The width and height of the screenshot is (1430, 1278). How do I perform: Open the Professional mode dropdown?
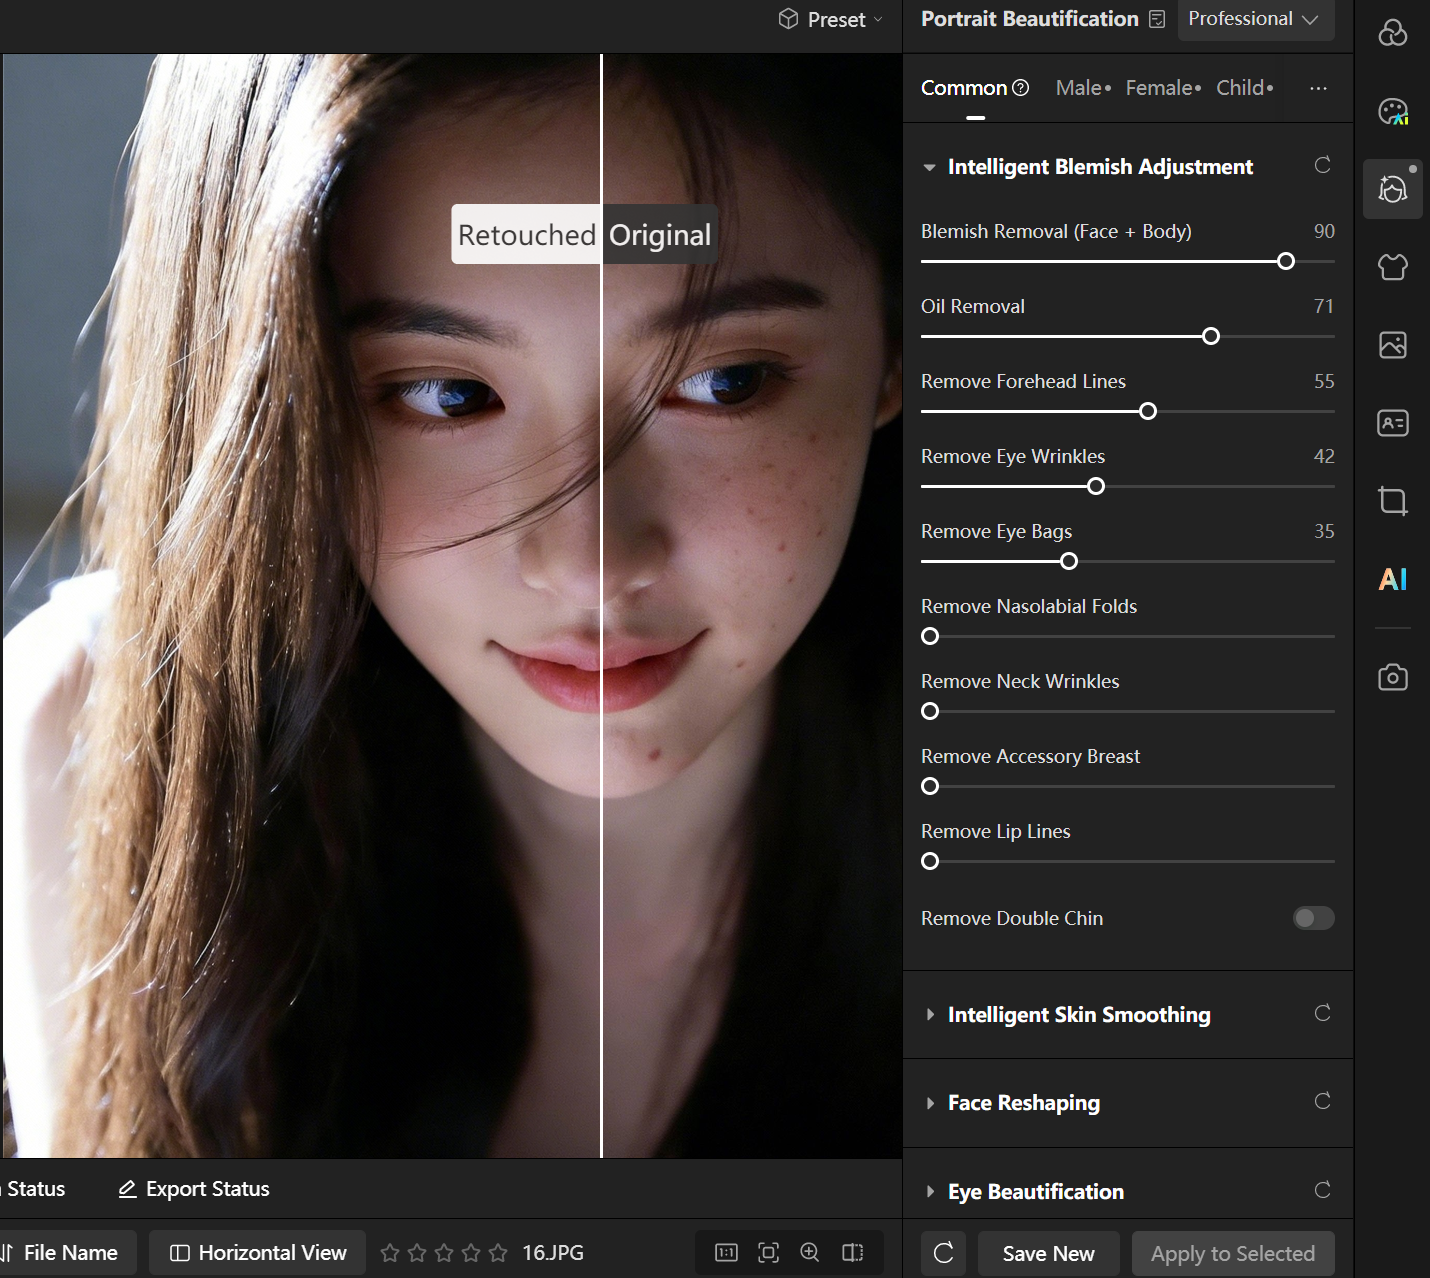click(x=1255, y=19)
